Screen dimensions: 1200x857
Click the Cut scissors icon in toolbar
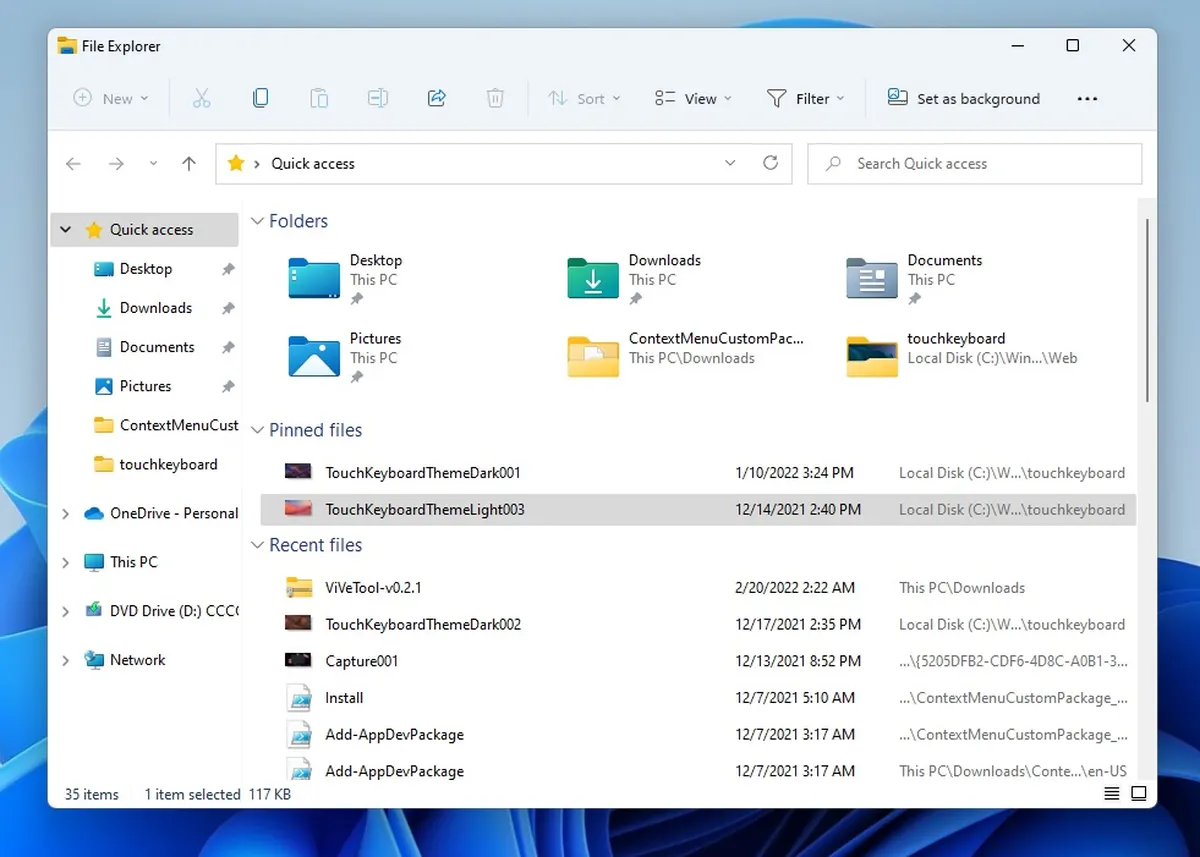(201, 98)
